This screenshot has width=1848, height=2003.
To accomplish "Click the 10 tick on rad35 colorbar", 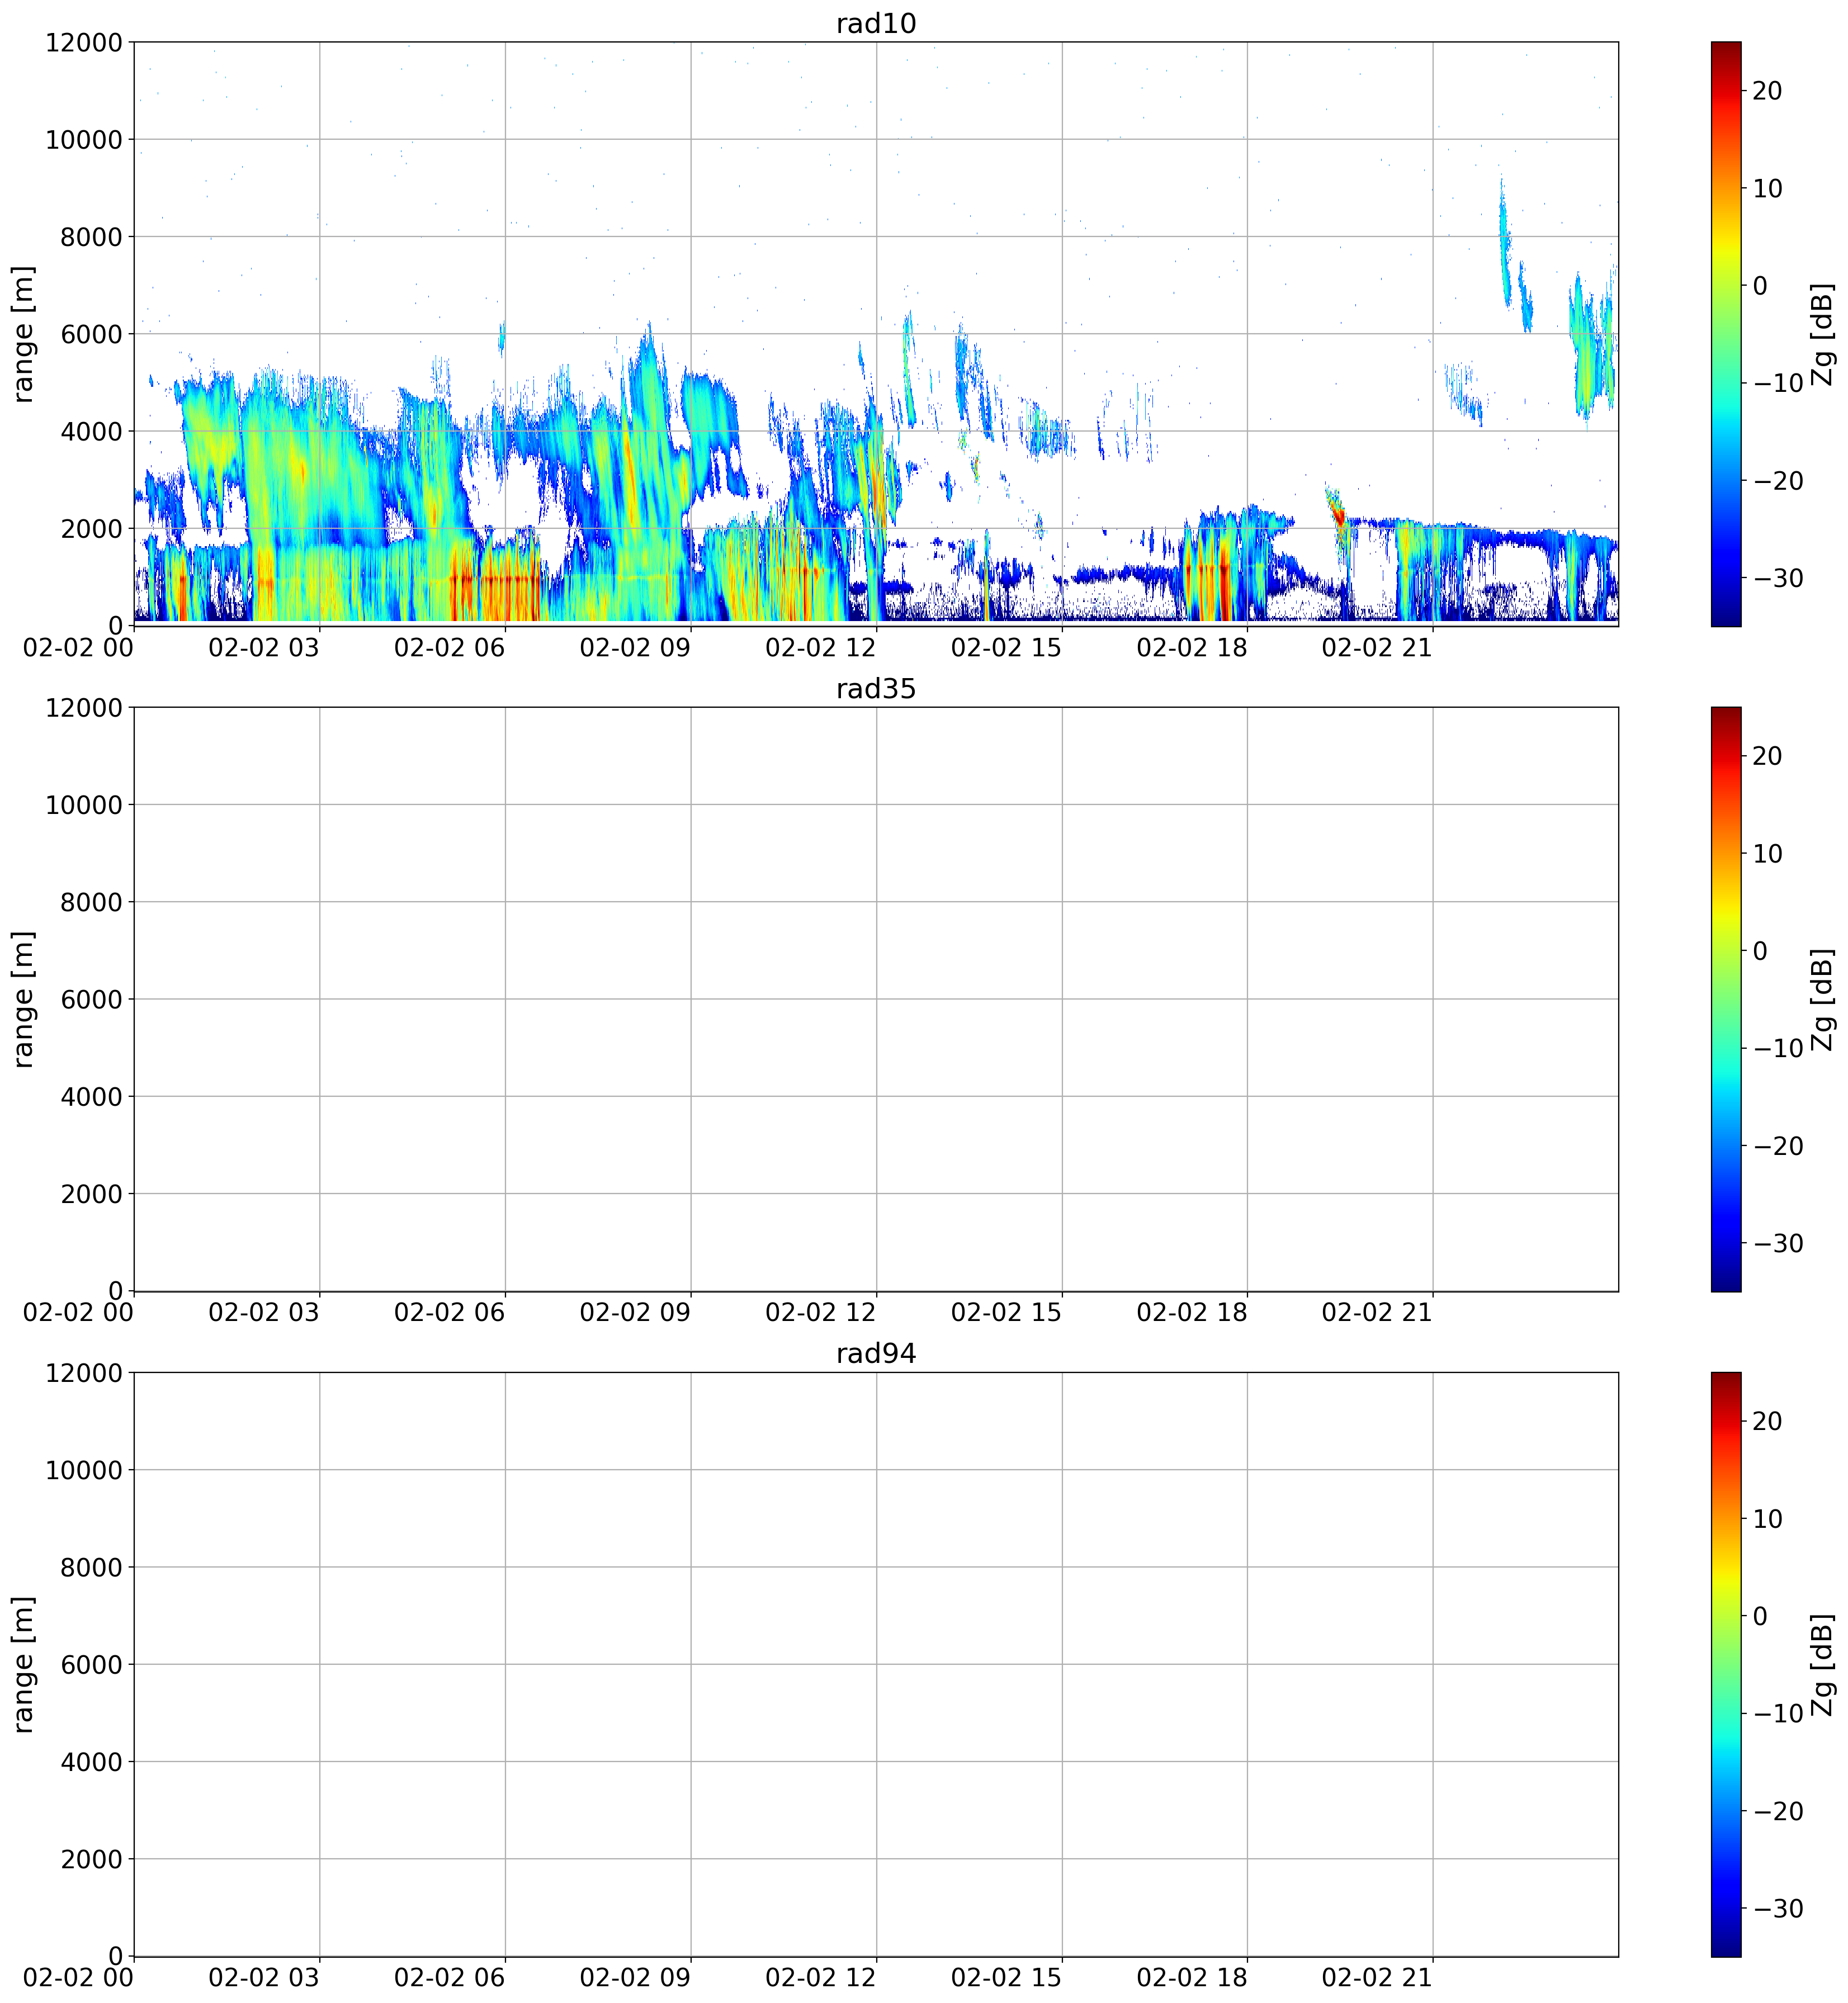I will pos(1767,853).
